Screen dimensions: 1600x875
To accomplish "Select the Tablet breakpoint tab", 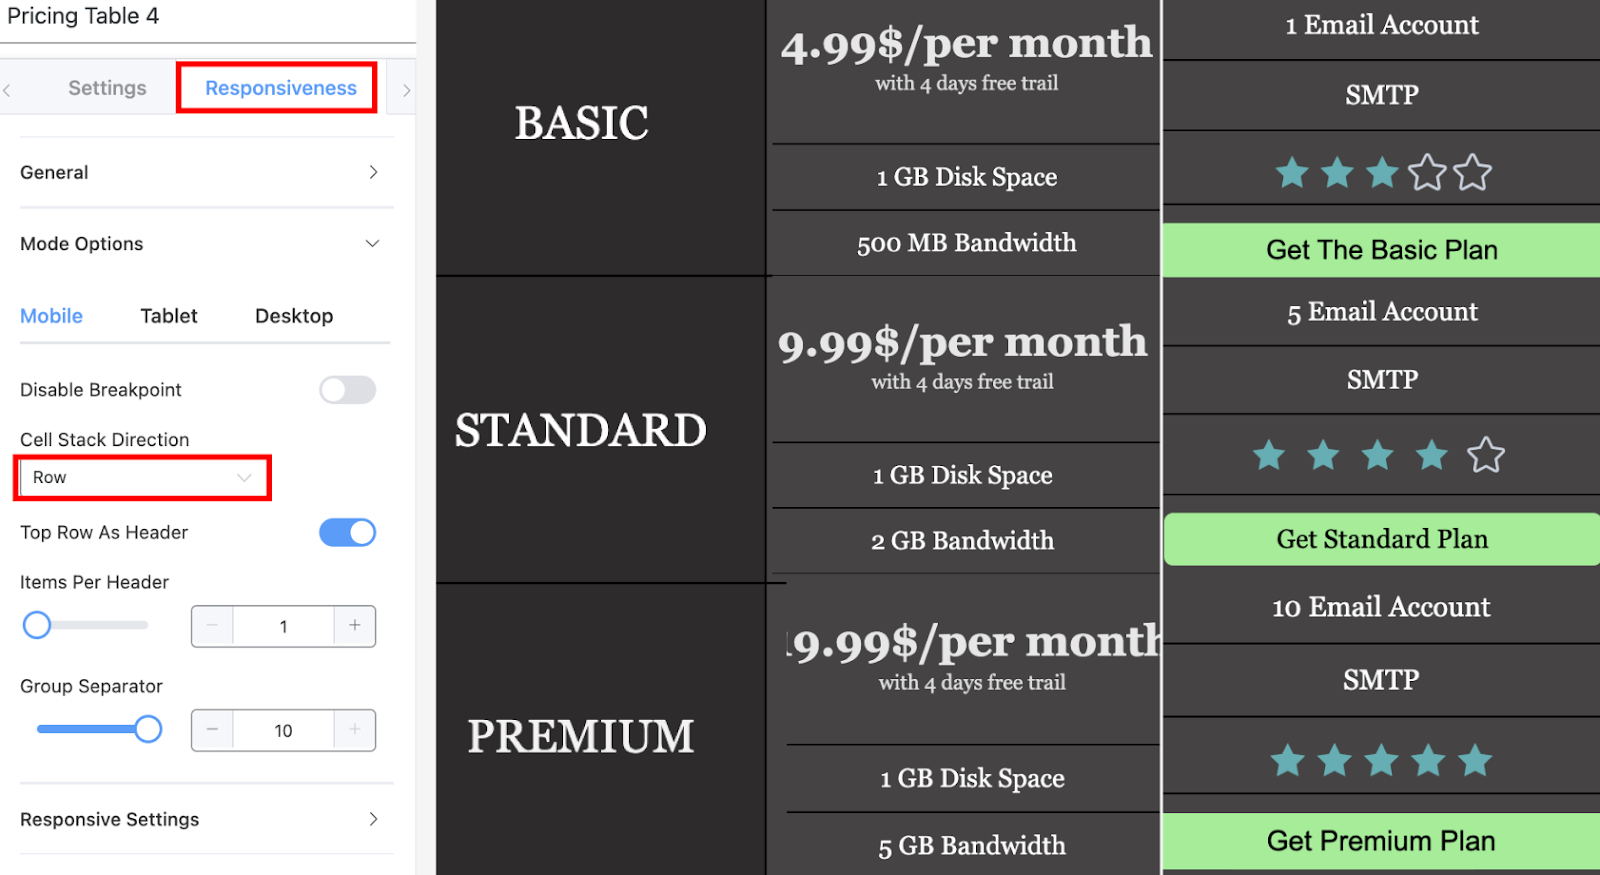I will point(168,316).
